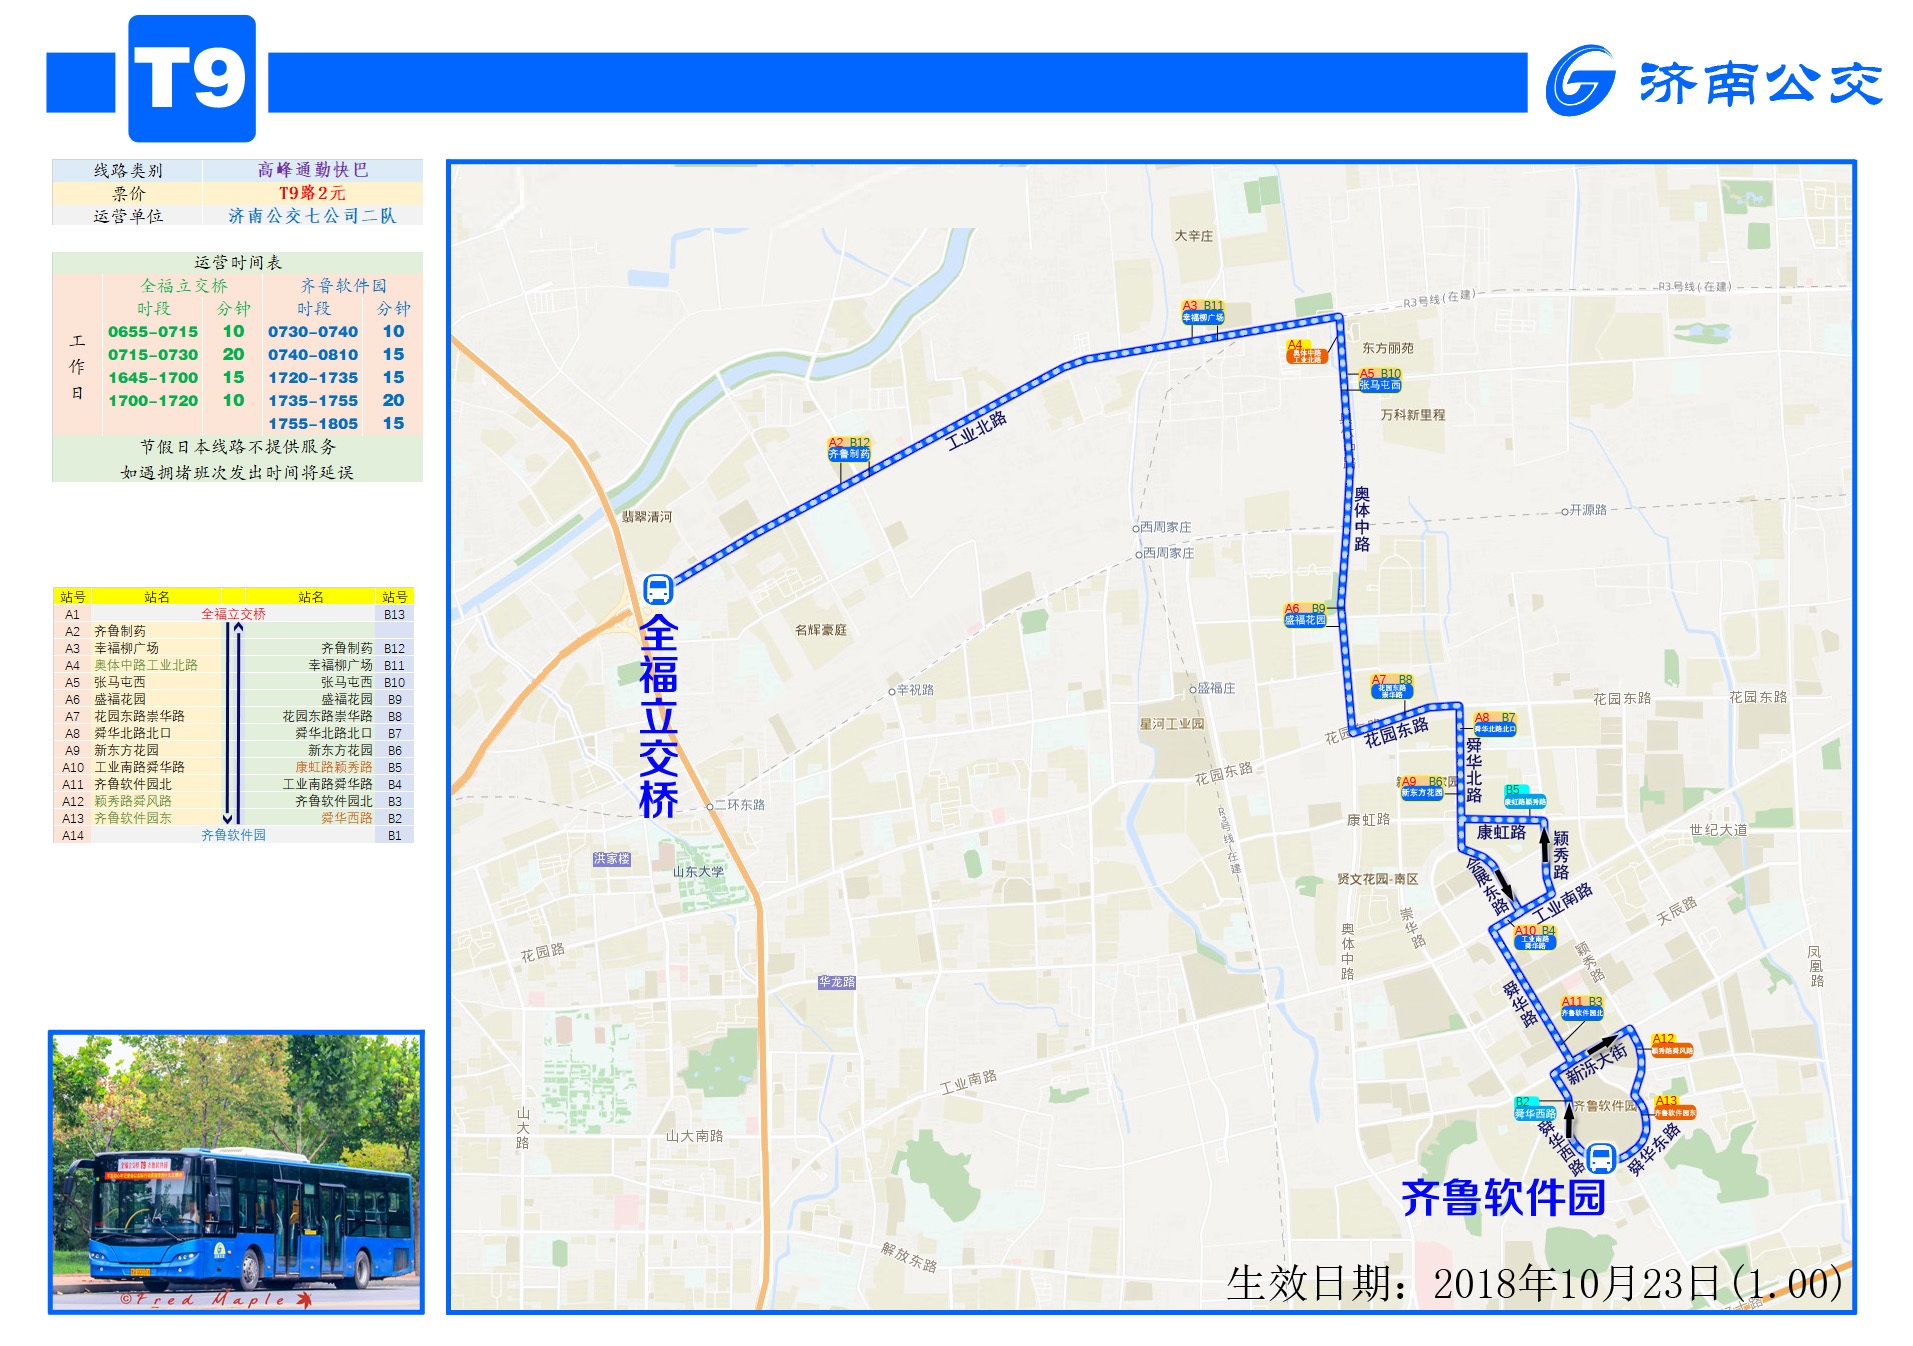
Task: Click the 生效日期 2018年10月23日 text
Action: coord(1534,1284)
